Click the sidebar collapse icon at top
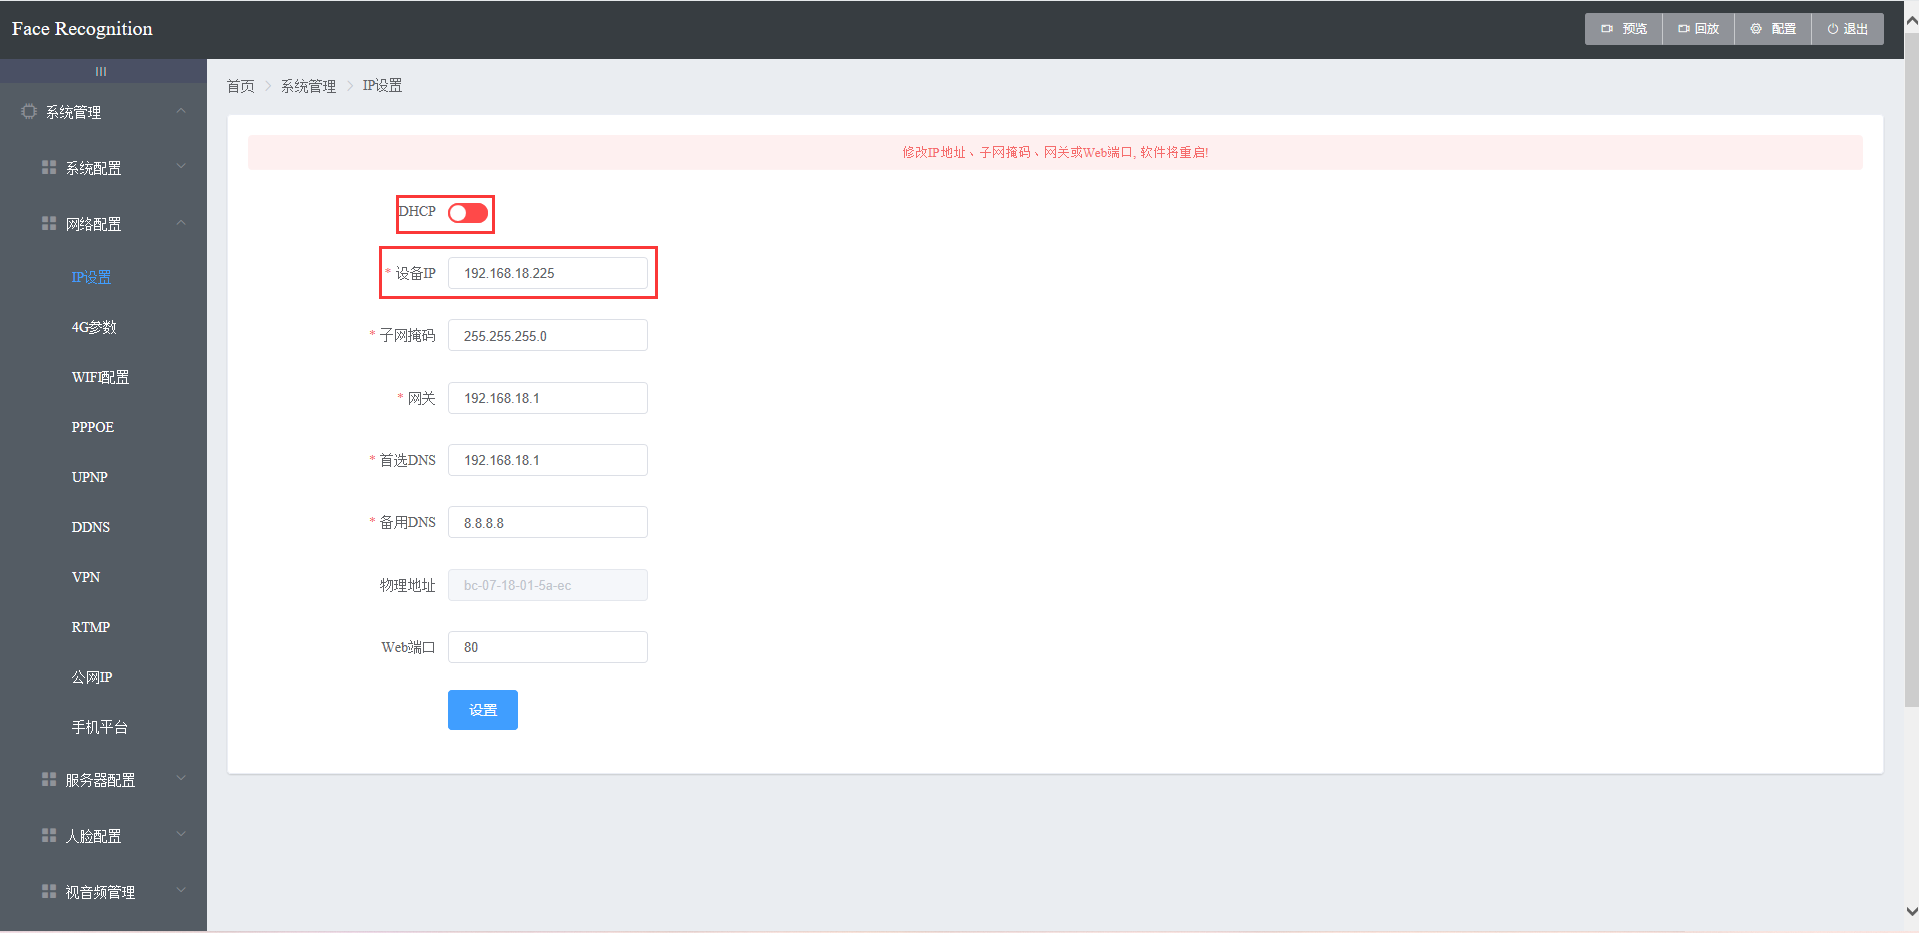The height and width of the screenshot is (933, 1919). pyautogui.click(x=101, y=72)
